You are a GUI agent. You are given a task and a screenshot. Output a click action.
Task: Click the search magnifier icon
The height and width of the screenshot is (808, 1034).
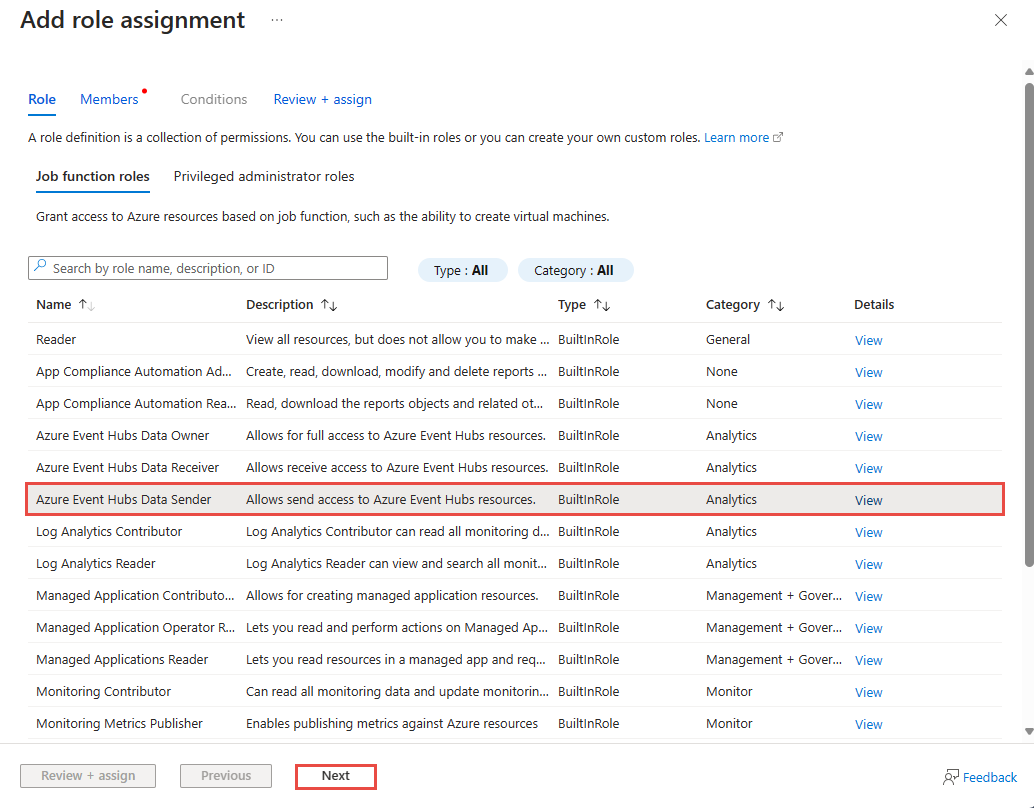(40, 267)
